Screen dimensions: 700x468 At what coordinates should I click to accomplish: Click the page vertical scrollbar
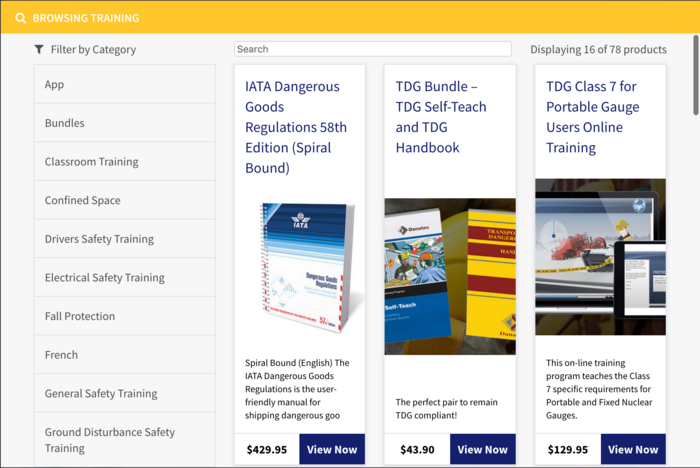[696, 75]
